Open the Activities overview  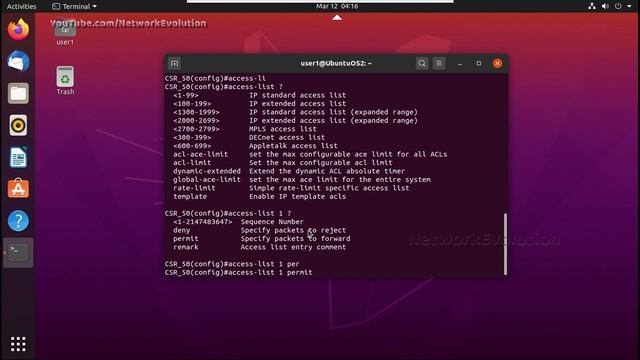coord(21,6)
